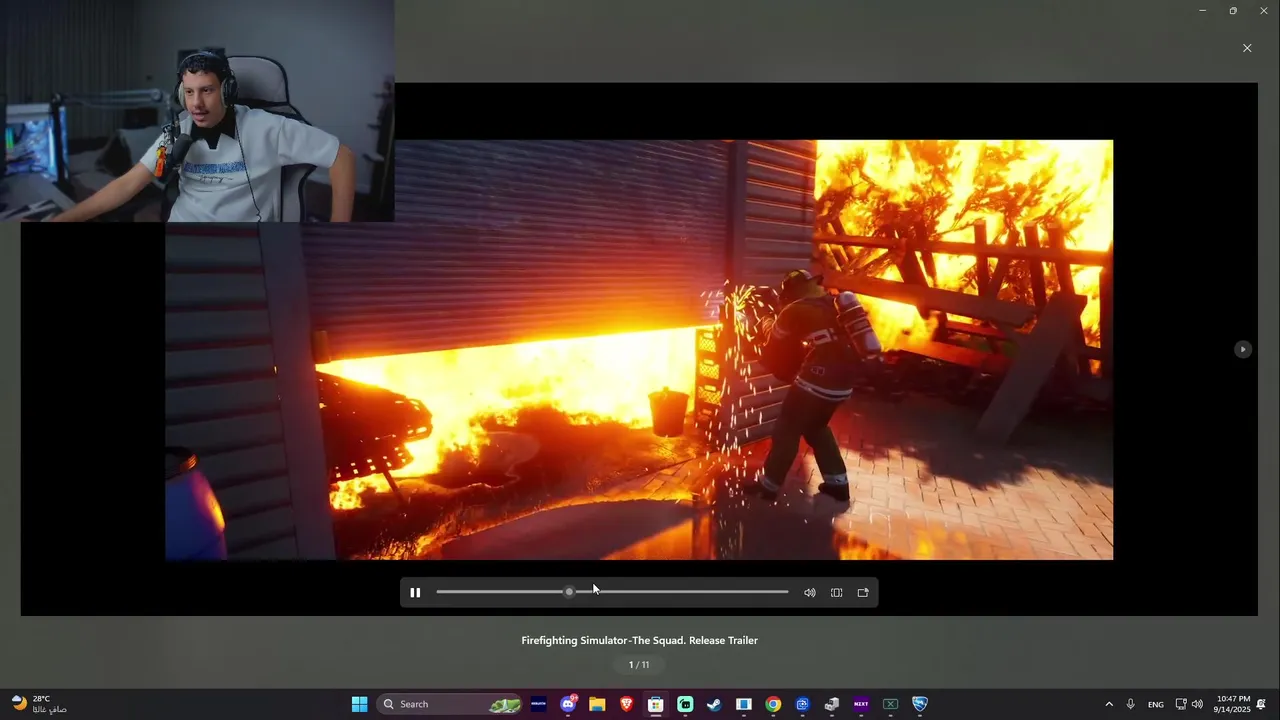The width and height of the screenshot is (1280, 720).
Task: Open Rocket League from the taskbar
Action: pyautogui.click(x=920, y=704)
